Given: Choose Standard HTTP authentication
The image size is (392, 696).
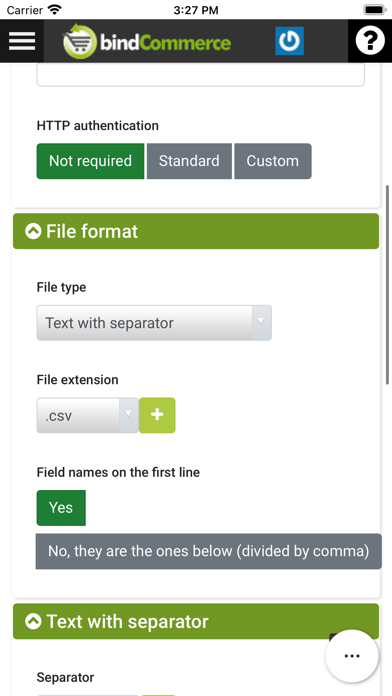Looking at the screenshot, I should [189, 161].
